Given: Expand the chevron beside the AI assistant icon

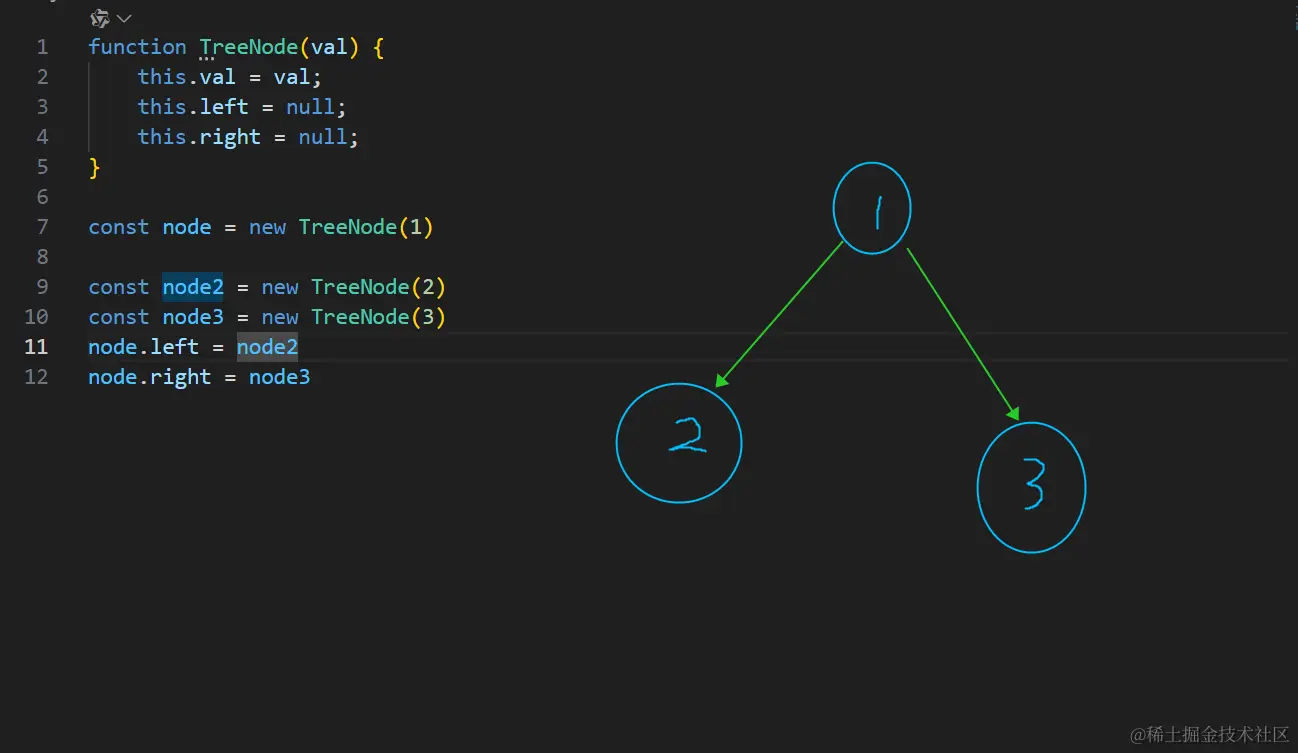Looking at the screenshot, I should 124,18.
